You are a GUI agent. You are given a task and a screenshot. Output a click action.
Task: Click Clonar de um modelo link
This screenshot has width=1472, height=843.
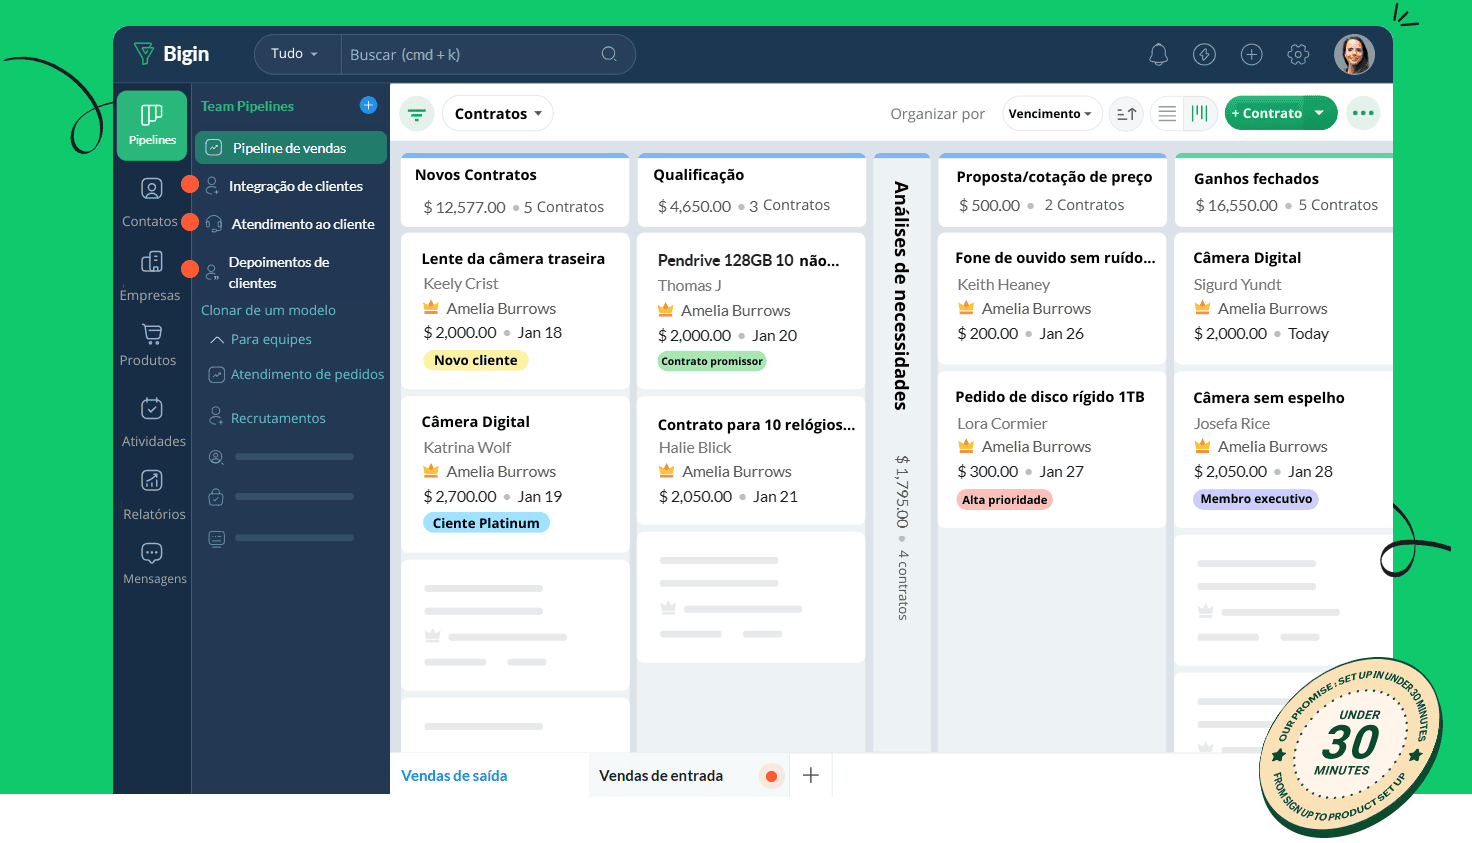tap(268, 310)
